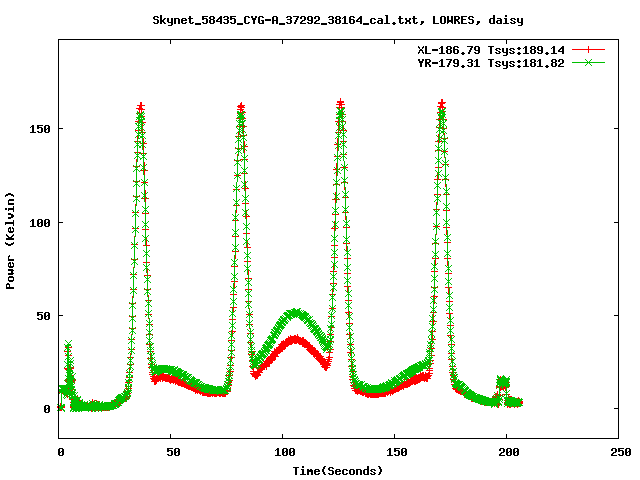Click the small calibration spike near 4 seconds
Image resolution: width=640 pixels, height=480 pixels.
69,345
